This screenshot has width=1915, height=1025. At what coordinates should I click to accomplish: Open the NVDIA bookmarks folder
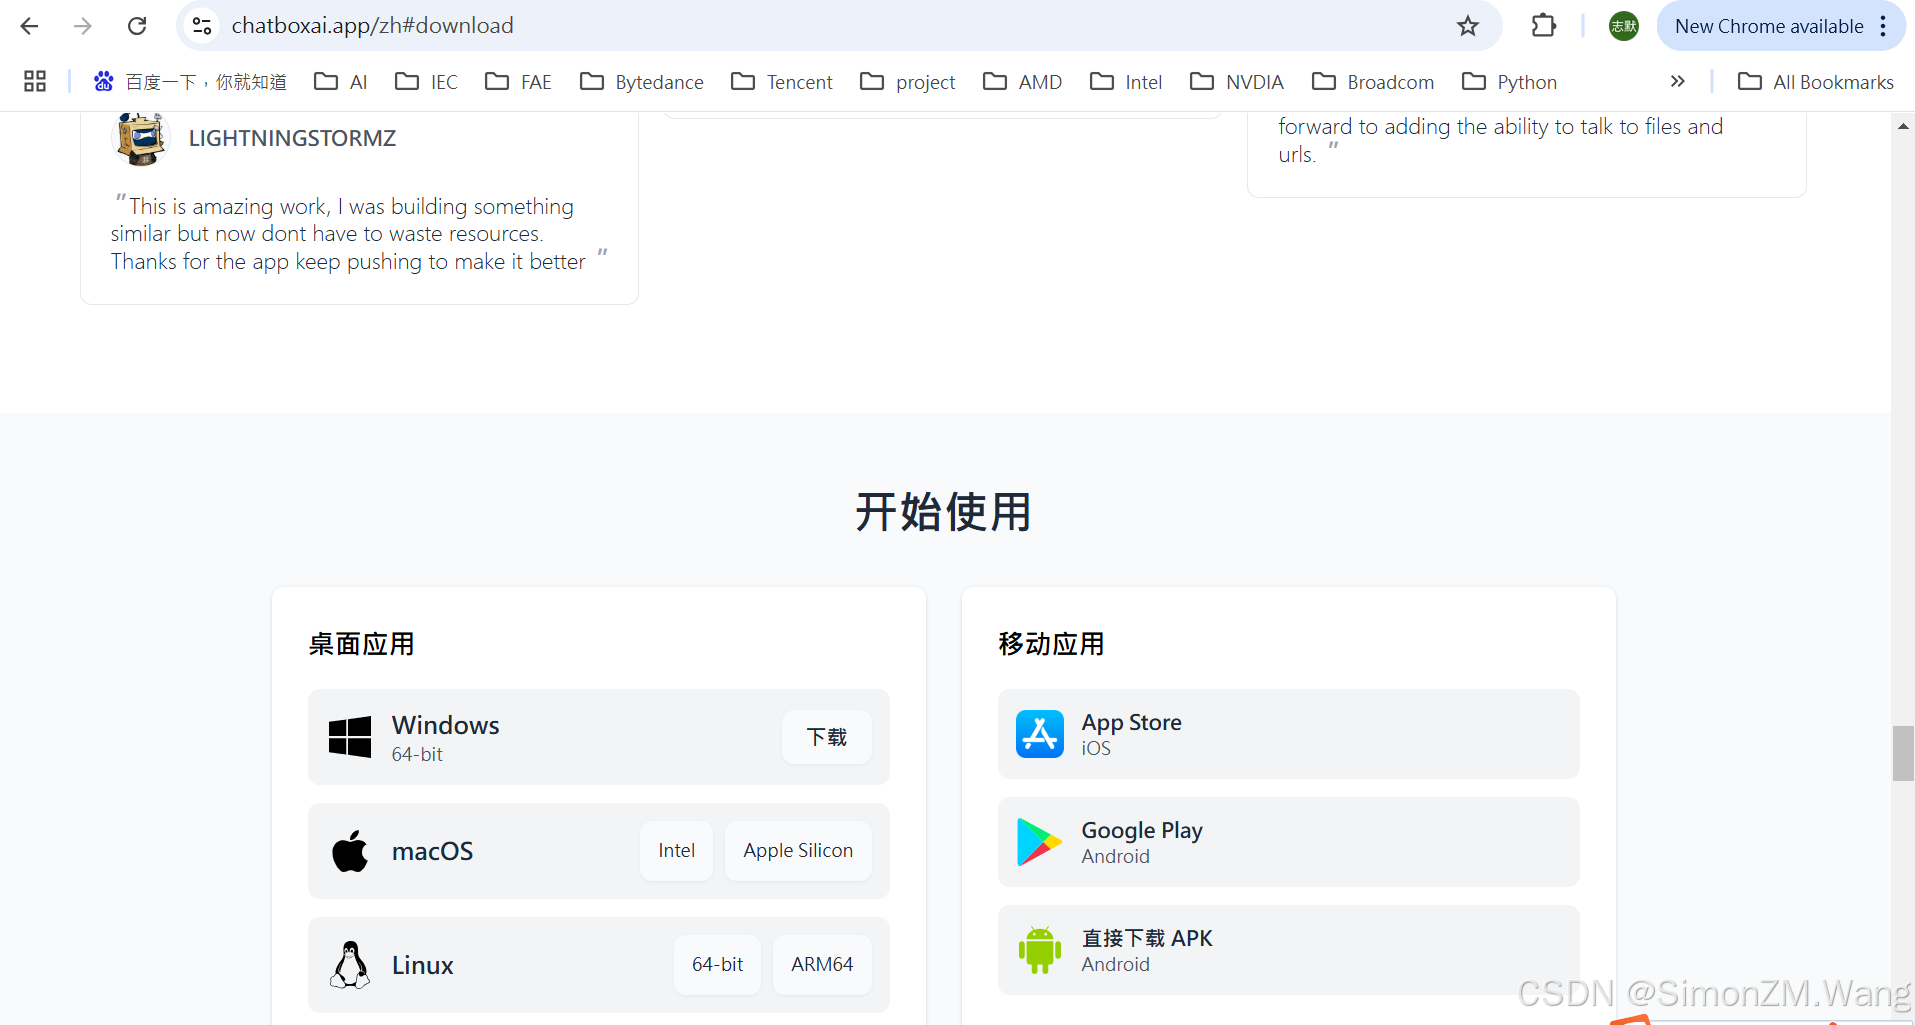(x=1237, y=82)
